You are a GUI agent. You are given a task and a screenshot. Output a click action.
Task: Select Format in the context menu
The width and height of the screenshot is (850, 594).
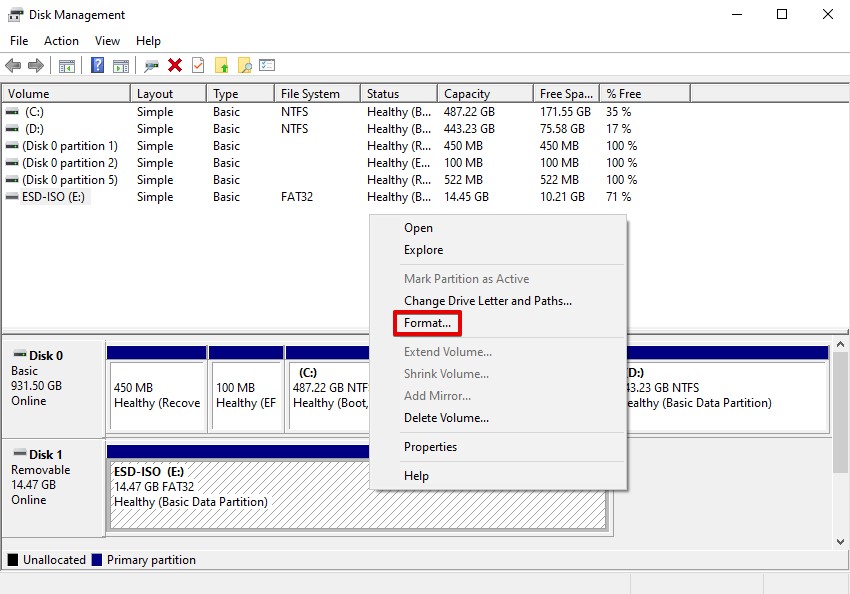(427, 323)
